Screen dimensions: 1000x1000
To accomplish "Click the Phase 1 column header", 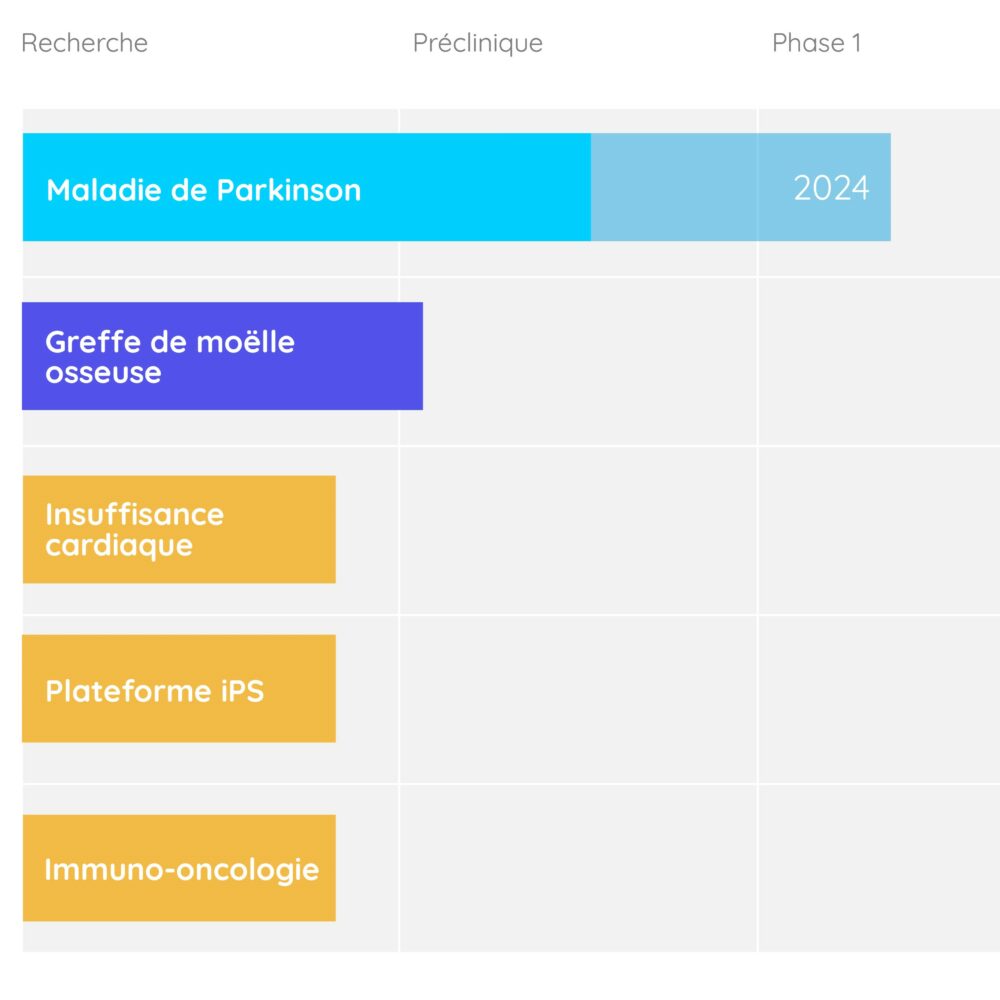I will [816, 43].
